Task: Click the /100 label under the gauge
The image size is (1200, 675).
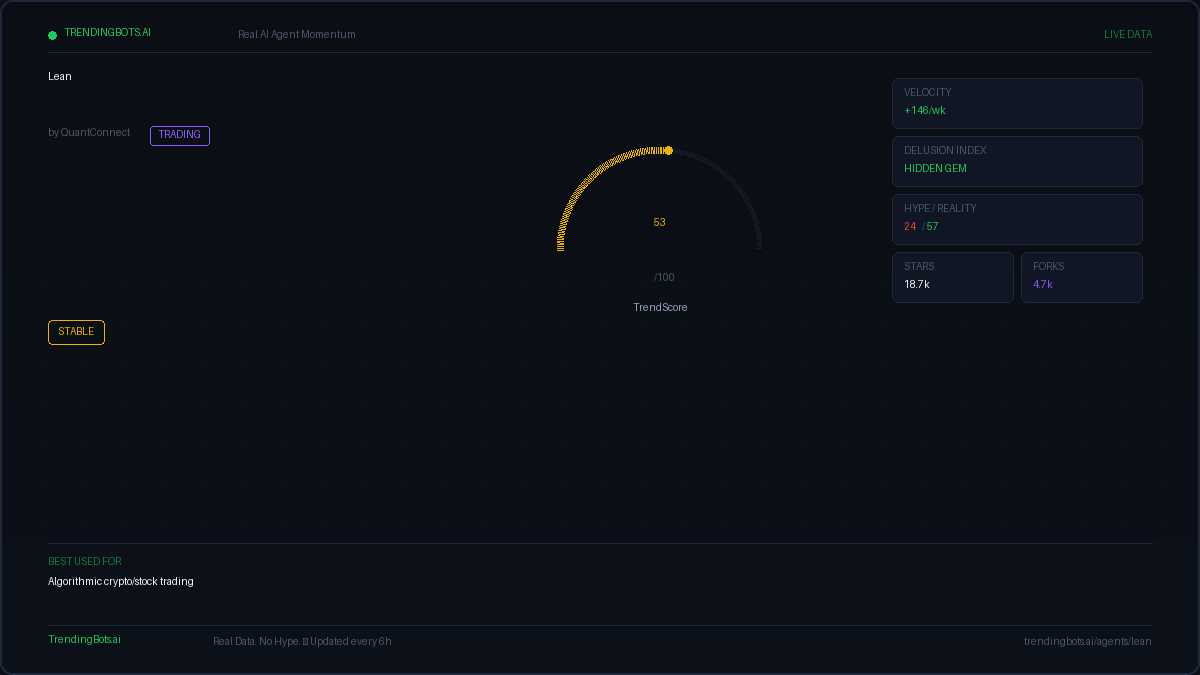Action: coord(664,278)
